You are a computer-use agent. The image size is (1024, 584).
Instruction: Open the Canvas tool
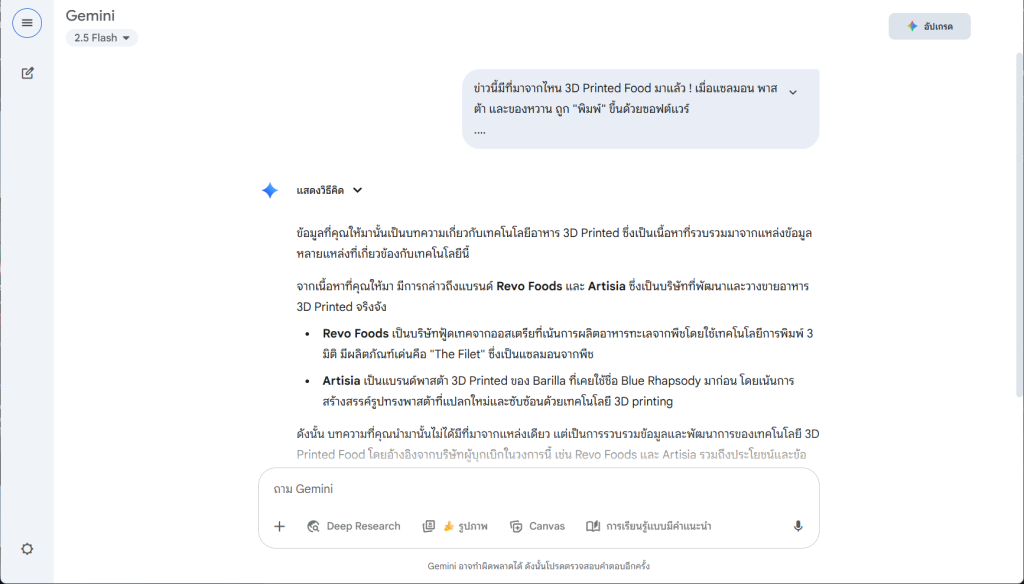click(537, 526)
